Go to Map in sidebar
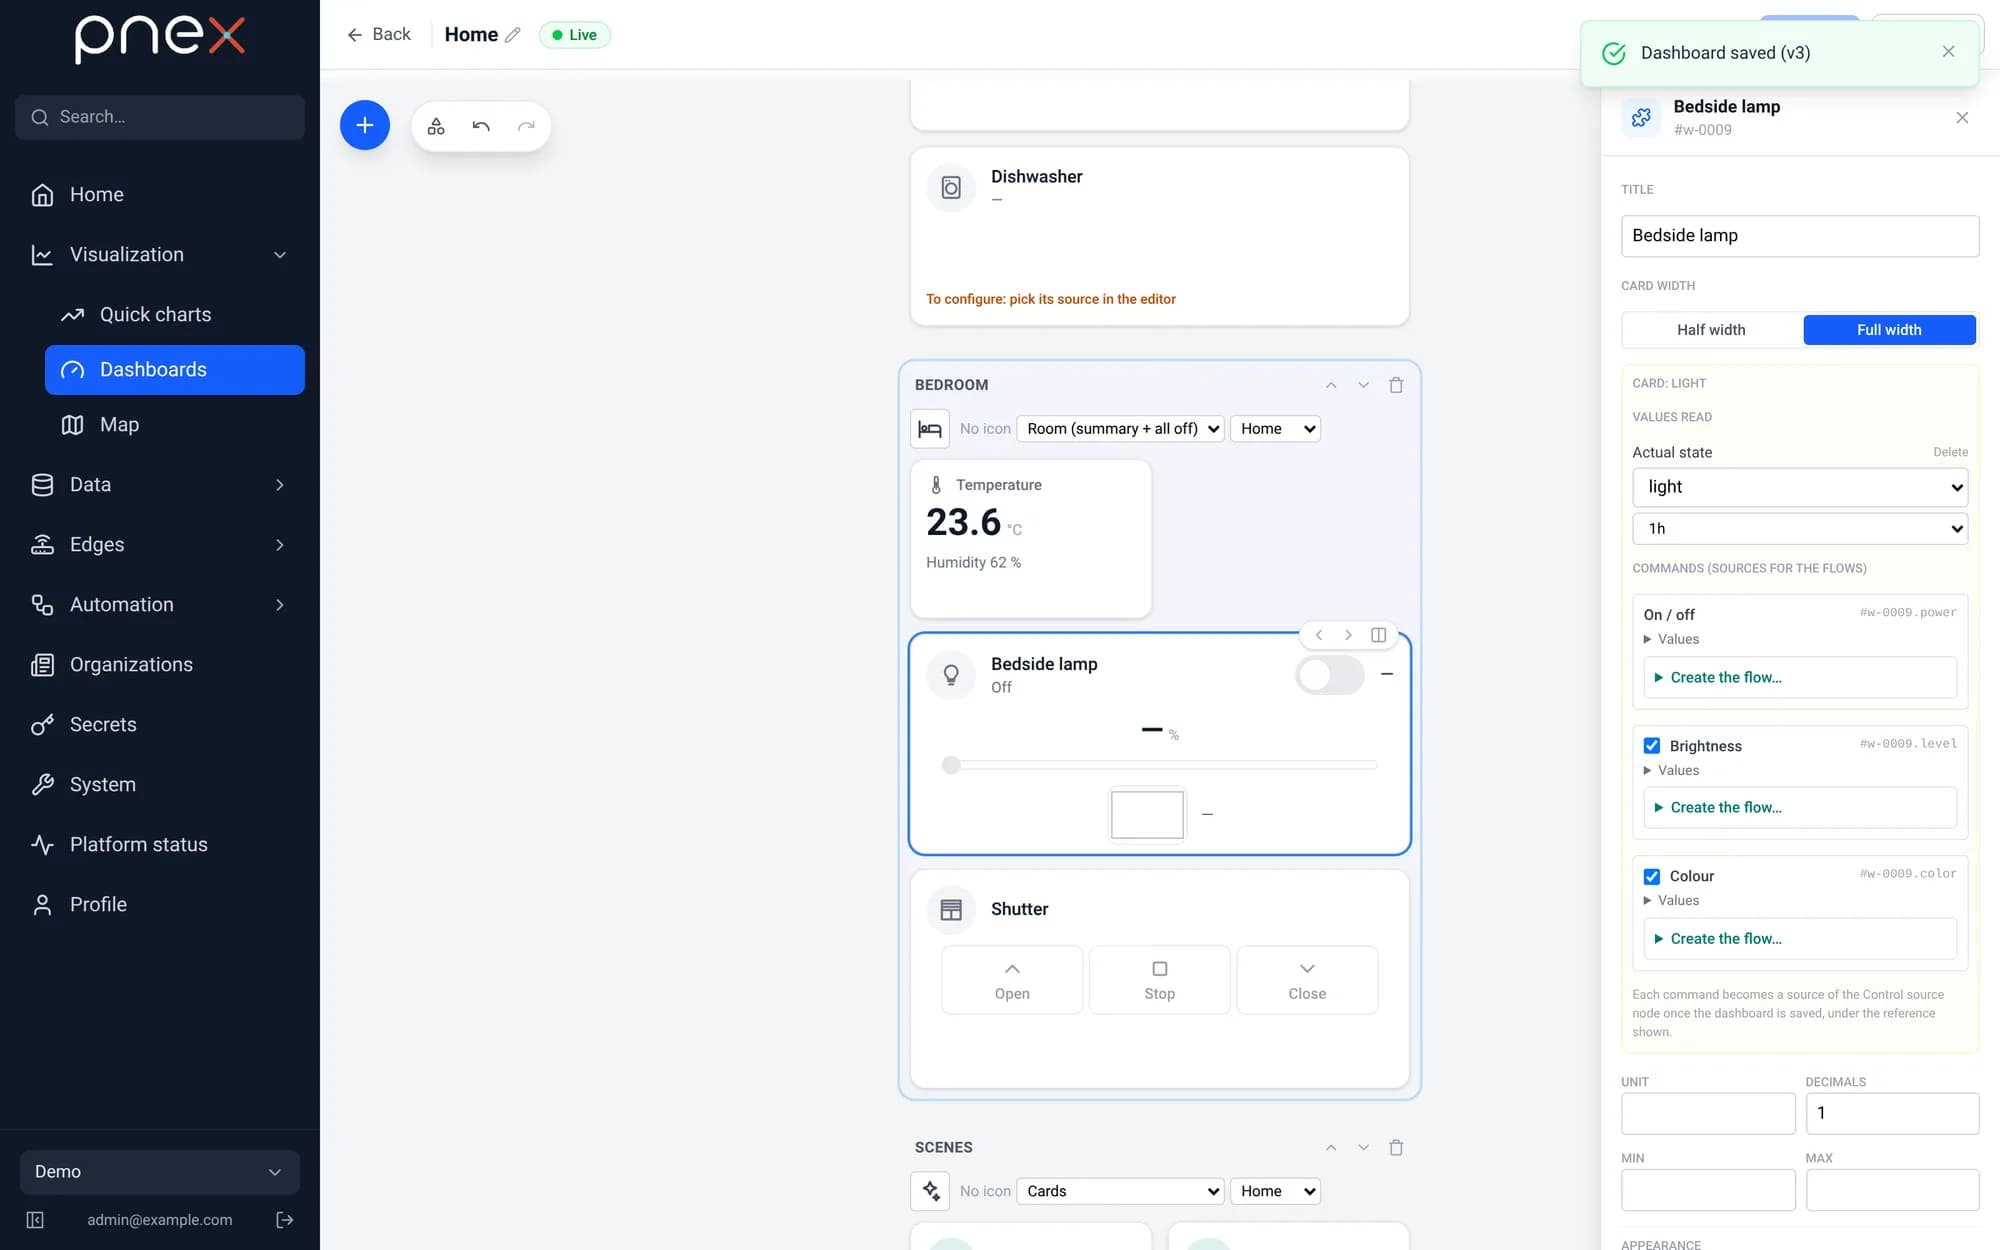Image resolution: width=2000 pixels, height=1250 pixels. click(174, 425)
